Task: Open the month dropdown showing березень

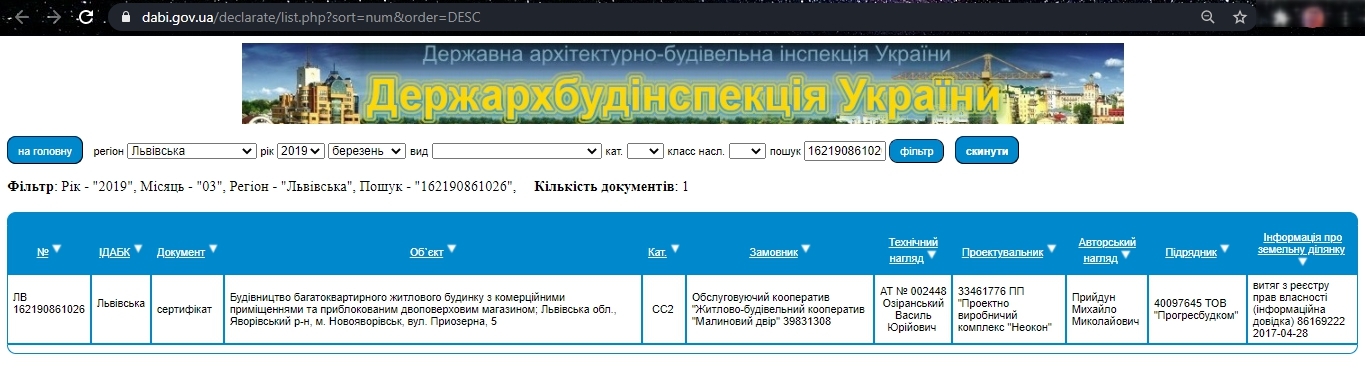Action: tap(367, 151)
